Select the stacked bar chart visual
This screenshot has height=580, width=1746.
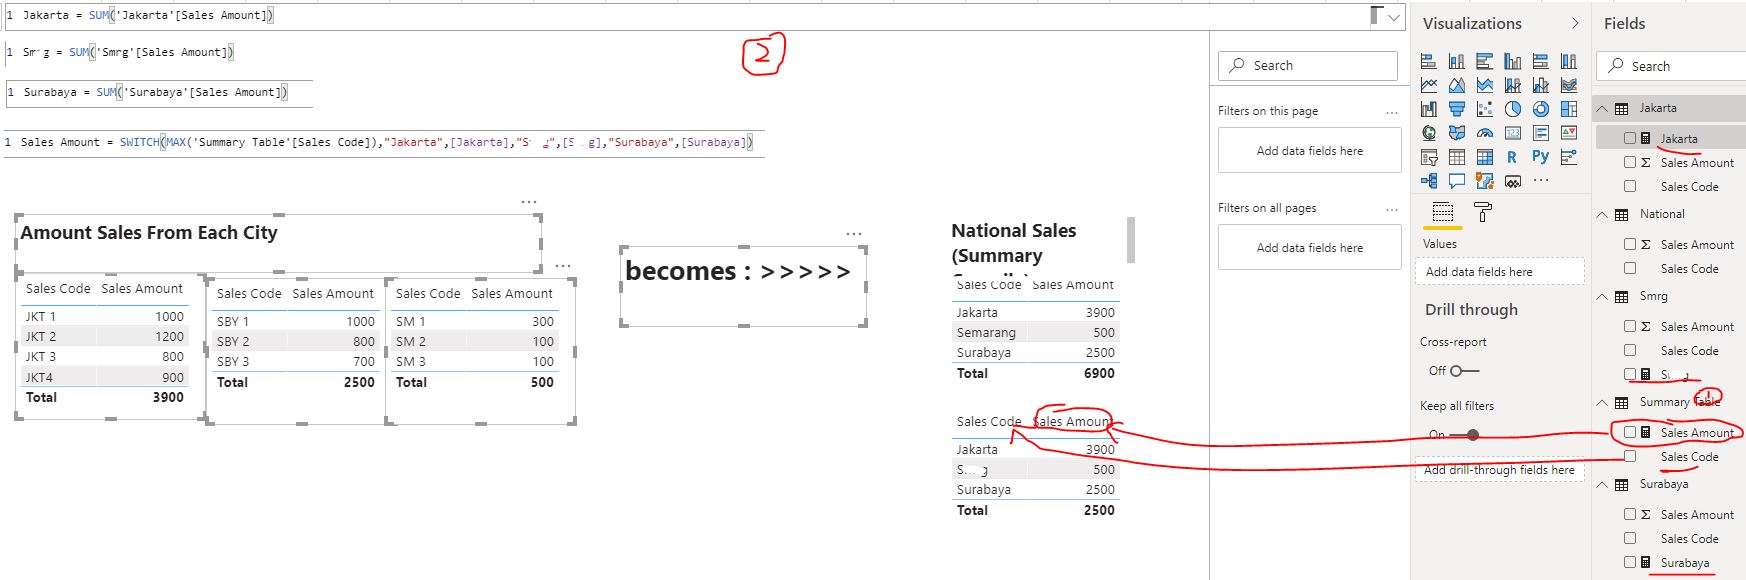(1429, 61)
